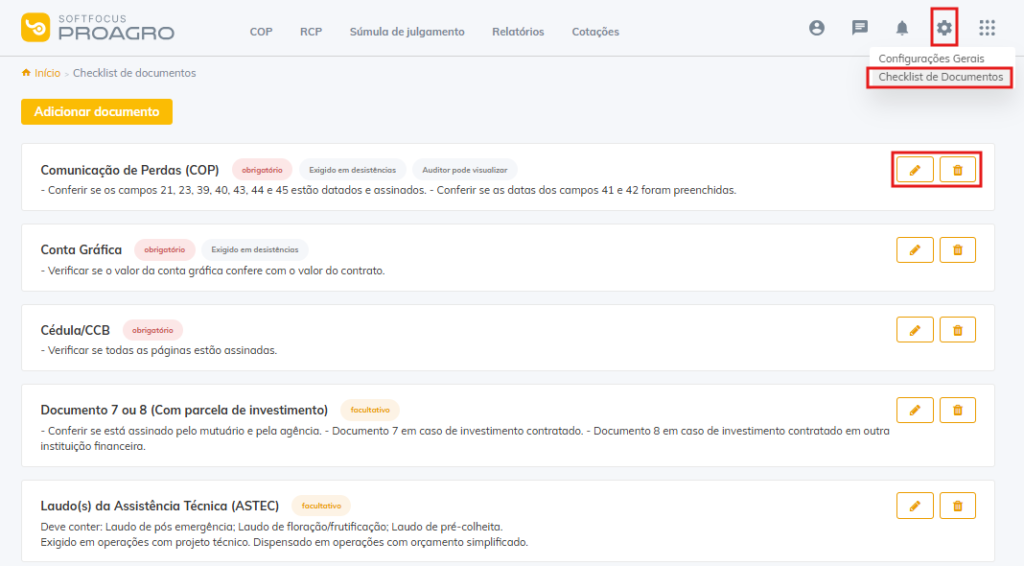Select Checklist de Documentos menu entry
The width and height of the screenshot is (1024, 566).
(x=940, y=77)
